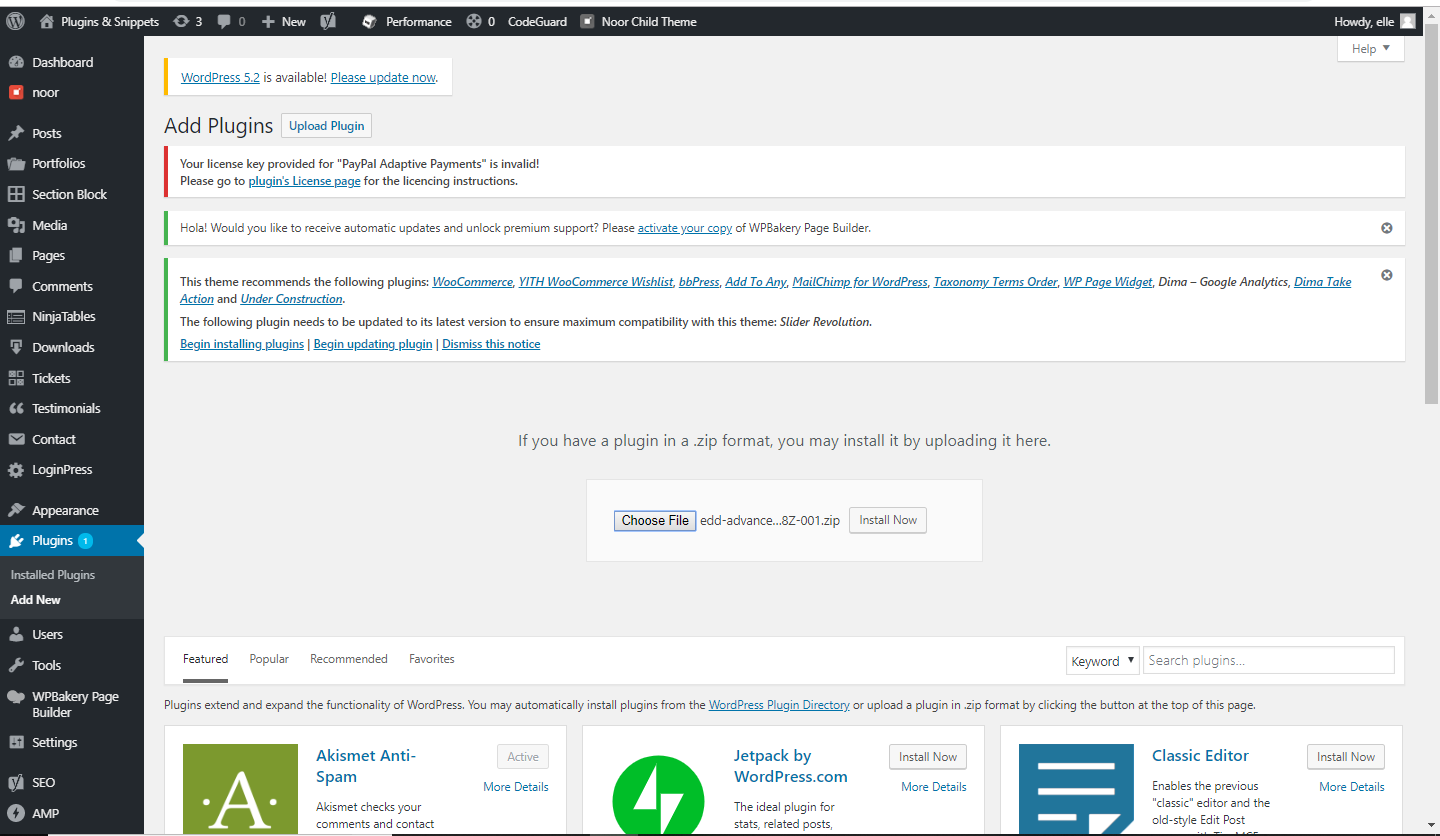Open More Details for Jetpack
1440x836 pixels.
pyautogui.click(x=934, y=787)
